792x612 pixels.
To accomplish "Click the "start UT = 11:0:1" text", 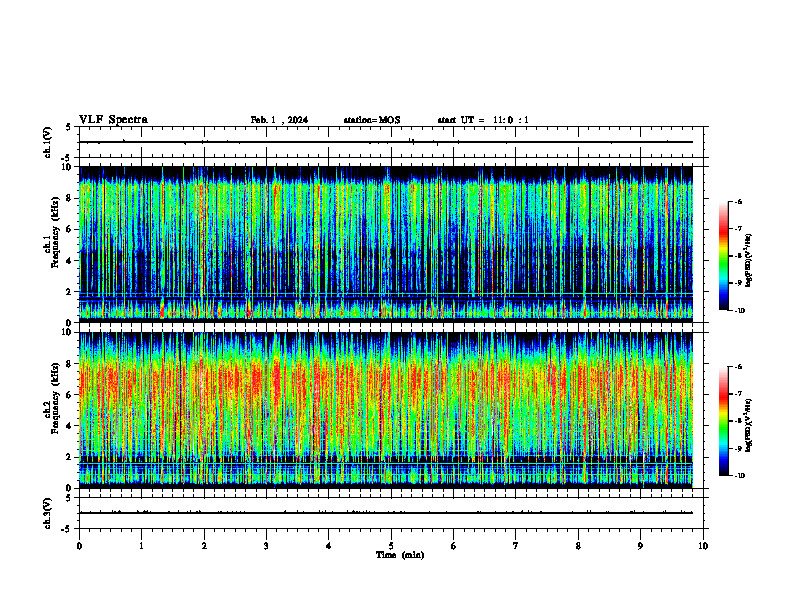I will [483, 120].
